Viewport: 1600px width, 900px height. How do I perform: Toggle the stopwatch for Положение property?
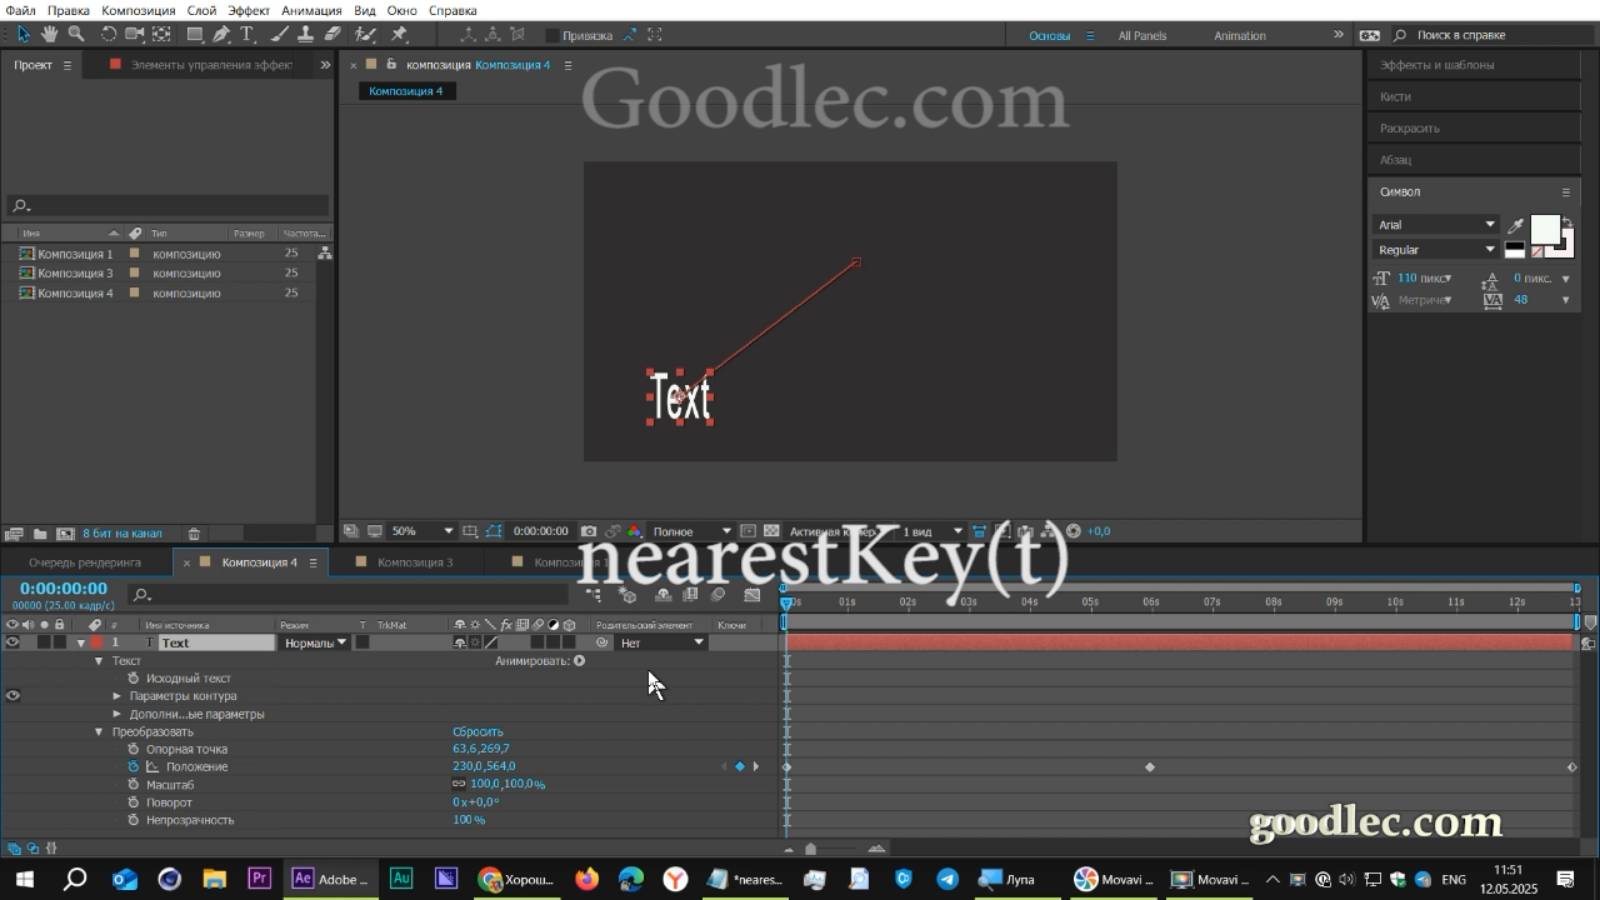[x=133, y=766]
